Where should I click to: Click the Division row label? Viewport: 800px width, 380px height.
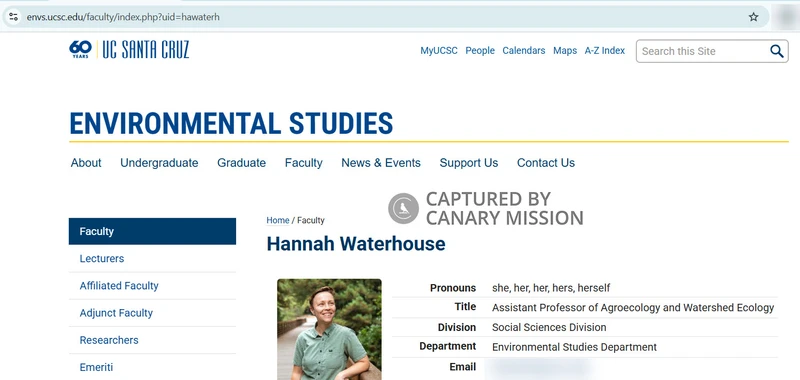tap(457, 327)
